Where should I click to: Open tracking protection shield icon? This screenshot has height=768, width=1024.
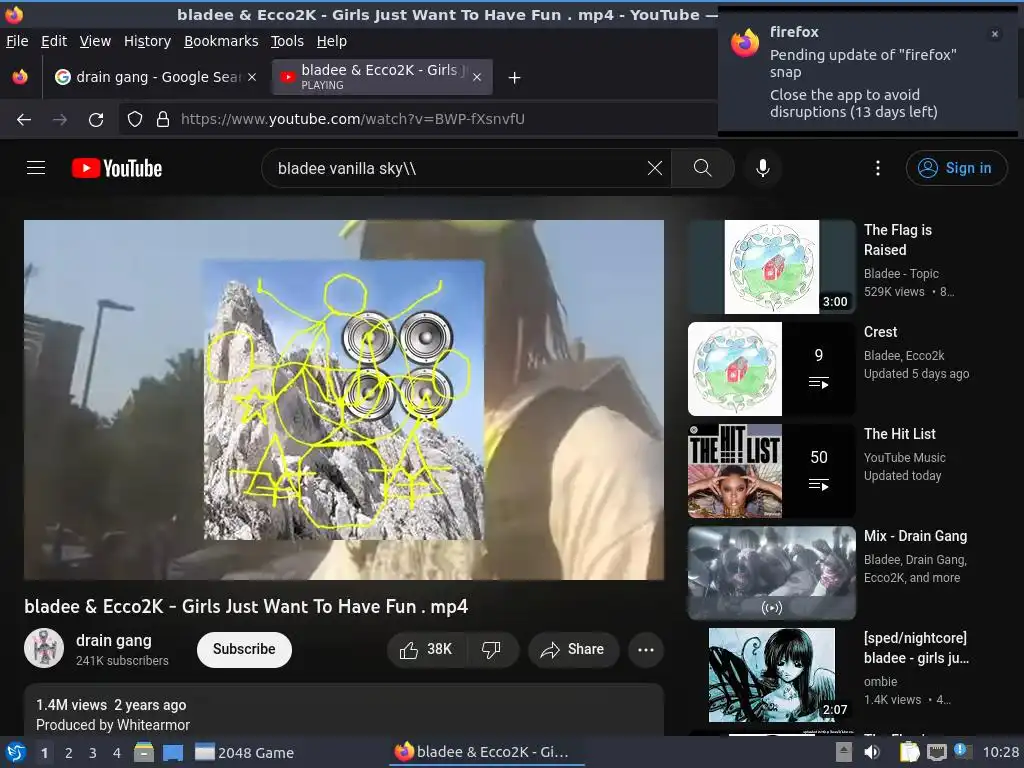click(135, 119)
